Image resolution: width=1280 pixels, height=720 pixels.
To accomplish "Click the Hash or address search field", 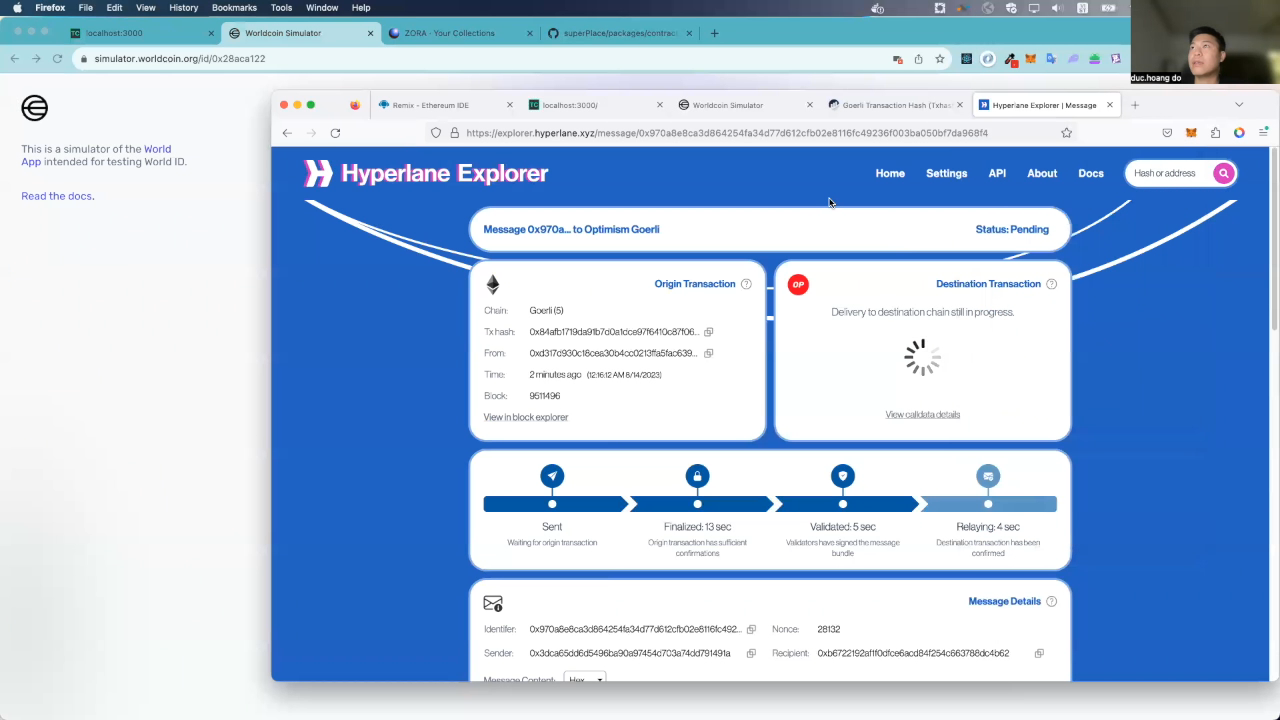I will tap(1168, 173).
